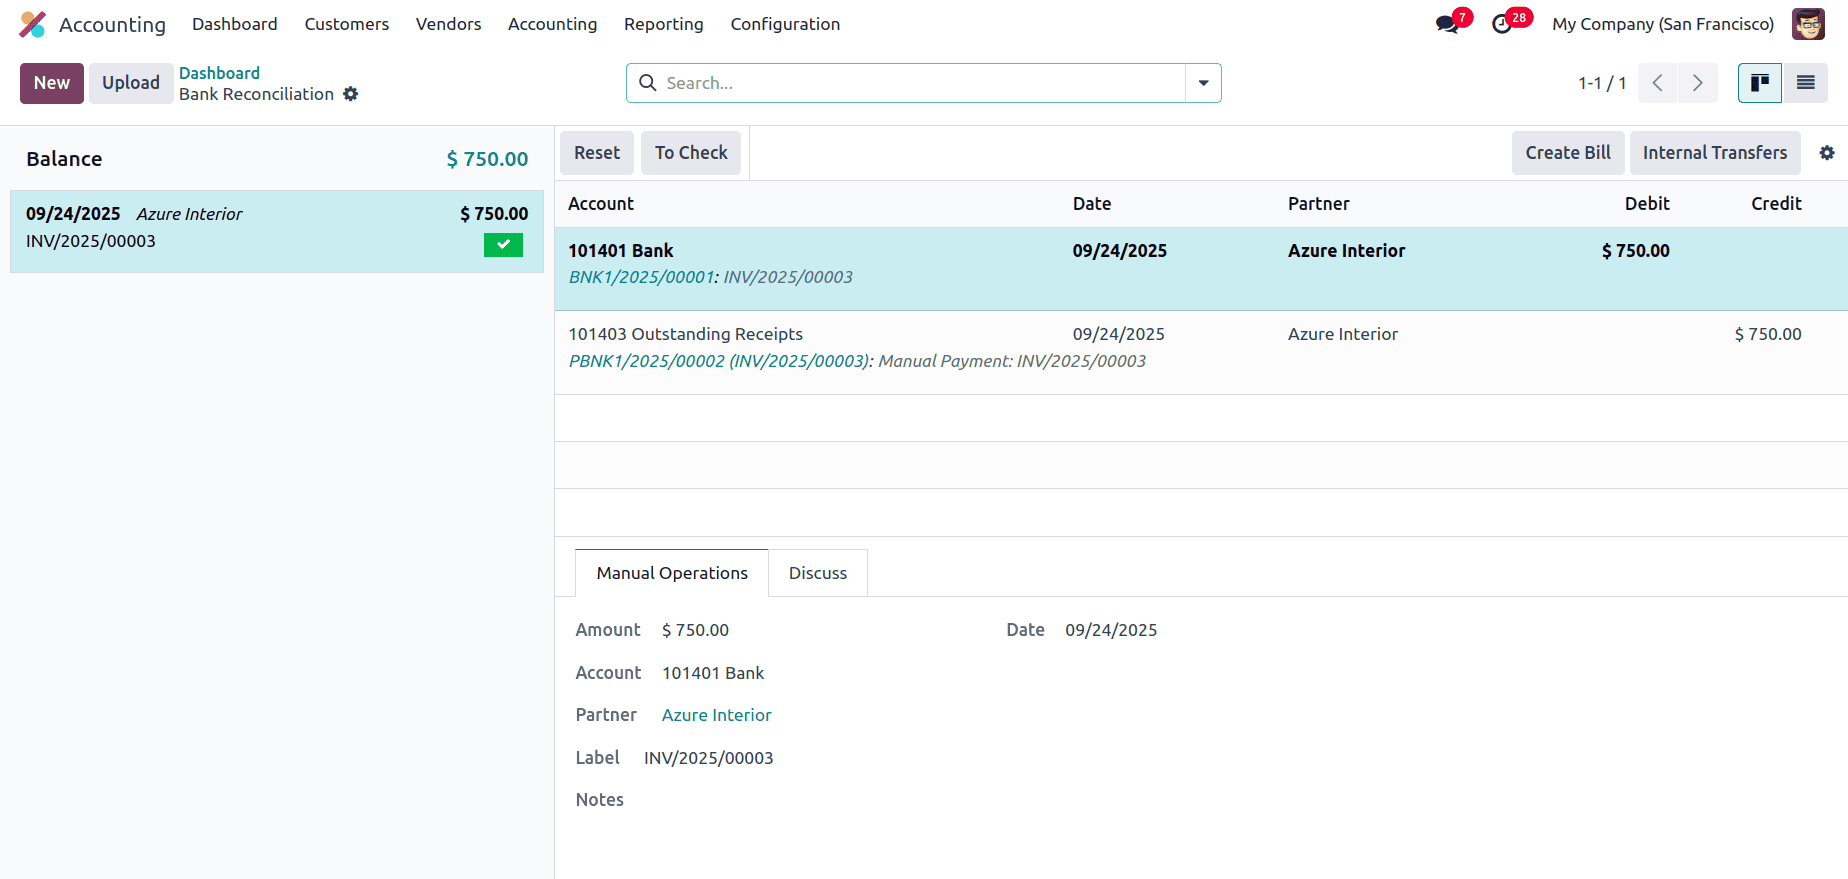Open gear options beside Internal Transfers
Image resolution: width=1848 pixels, height=879 pixels.
[1826, 153]
